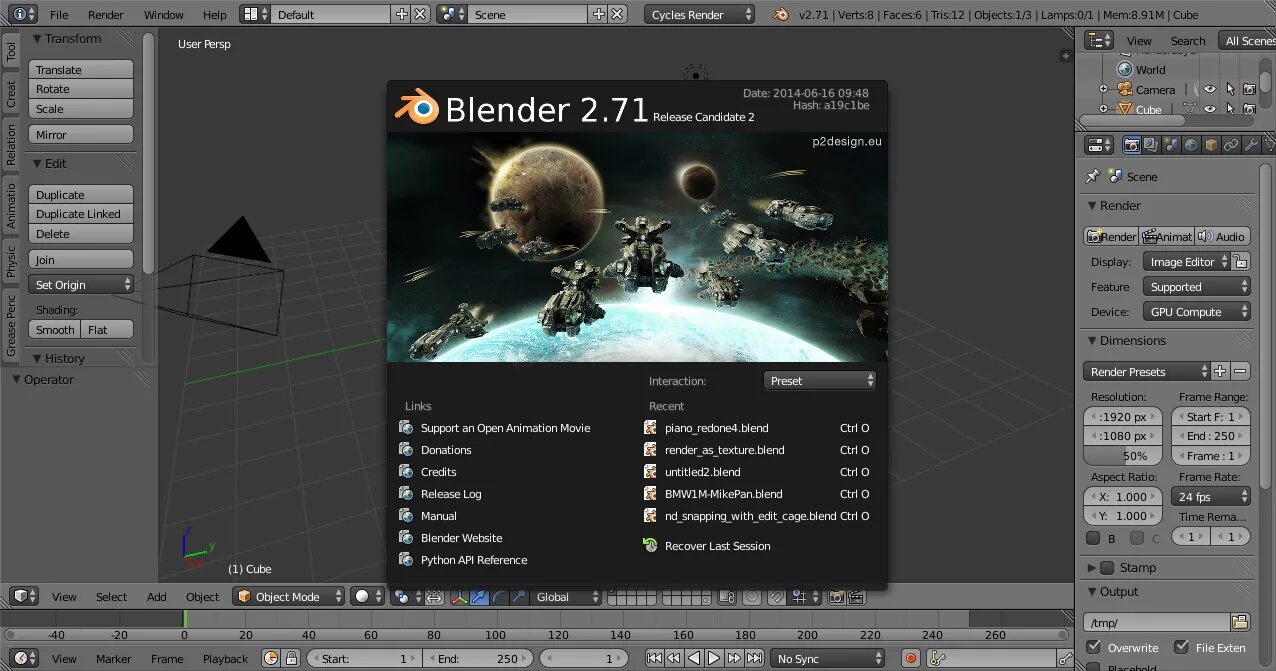
Task: Enable the Border B checkbox
Action: coord(1093,538)
